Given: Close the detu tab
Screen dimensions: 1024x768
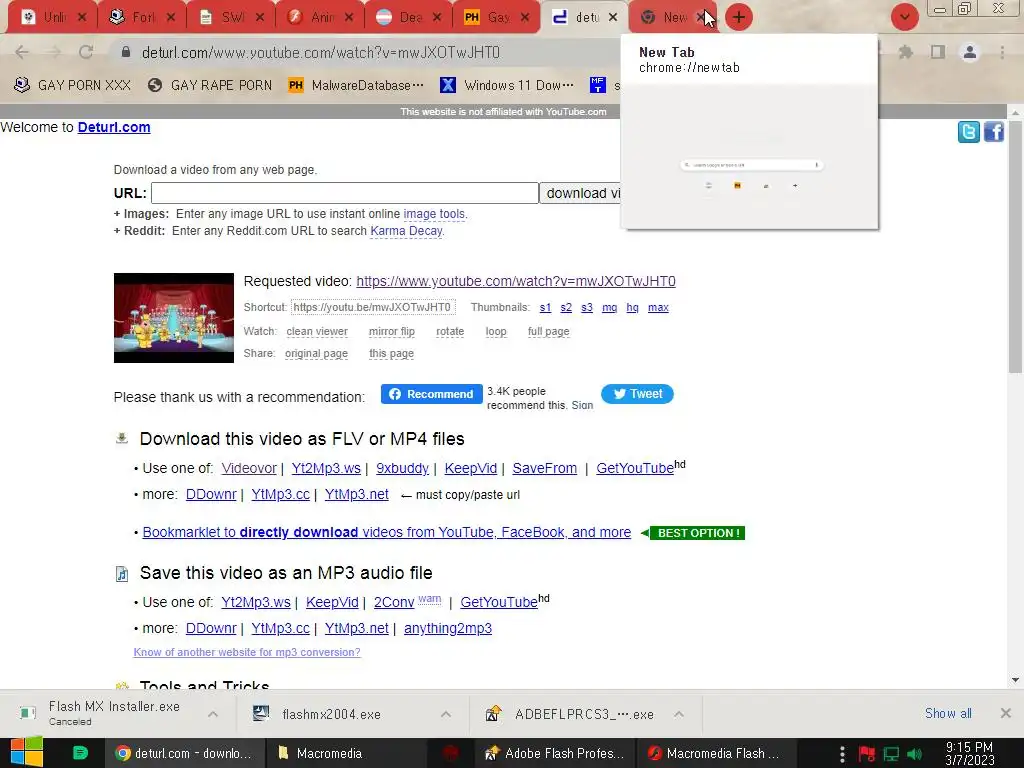Looking at the screenshot, I should coord(613,18).
